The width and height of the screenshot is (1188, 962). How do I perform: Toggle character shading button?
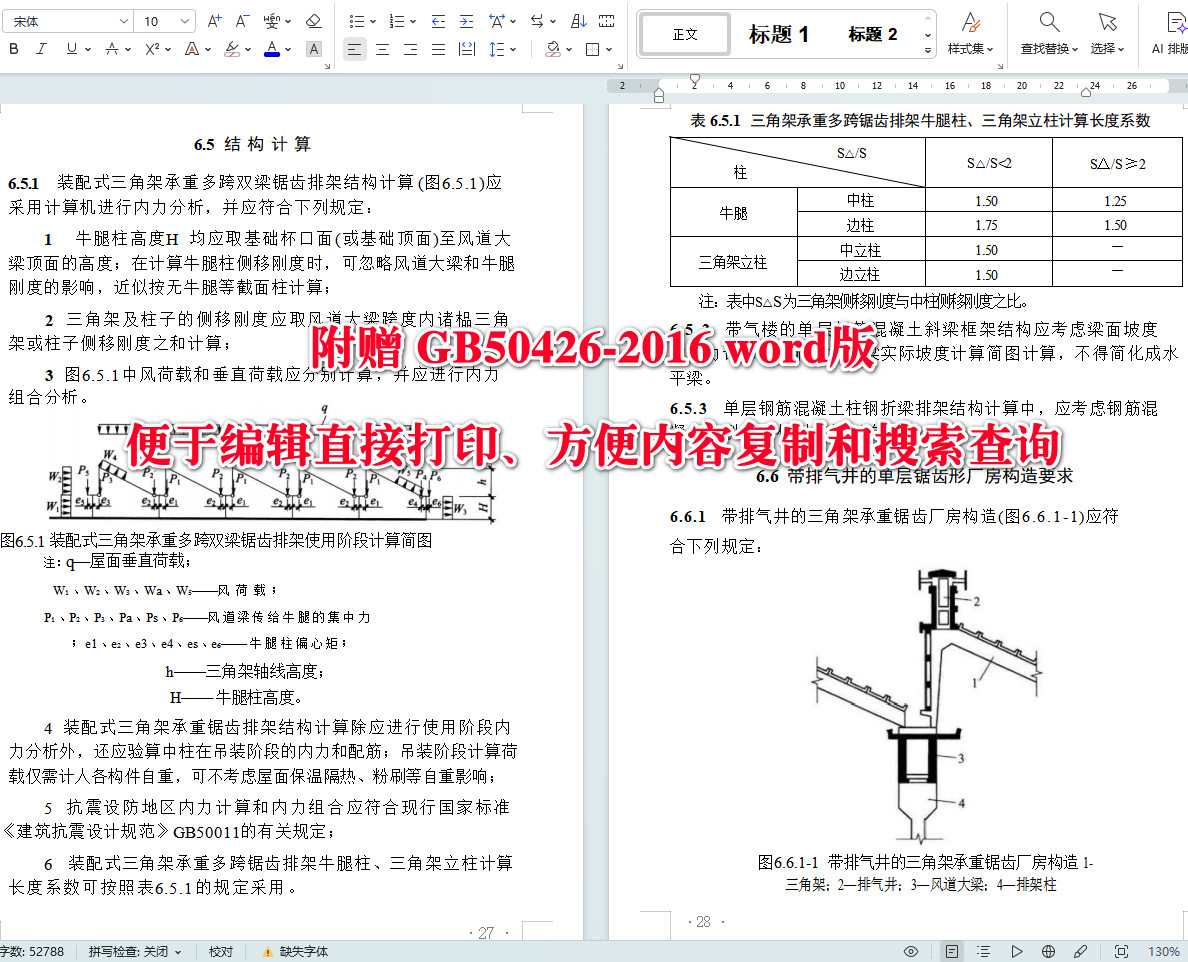tap(314, 49)
